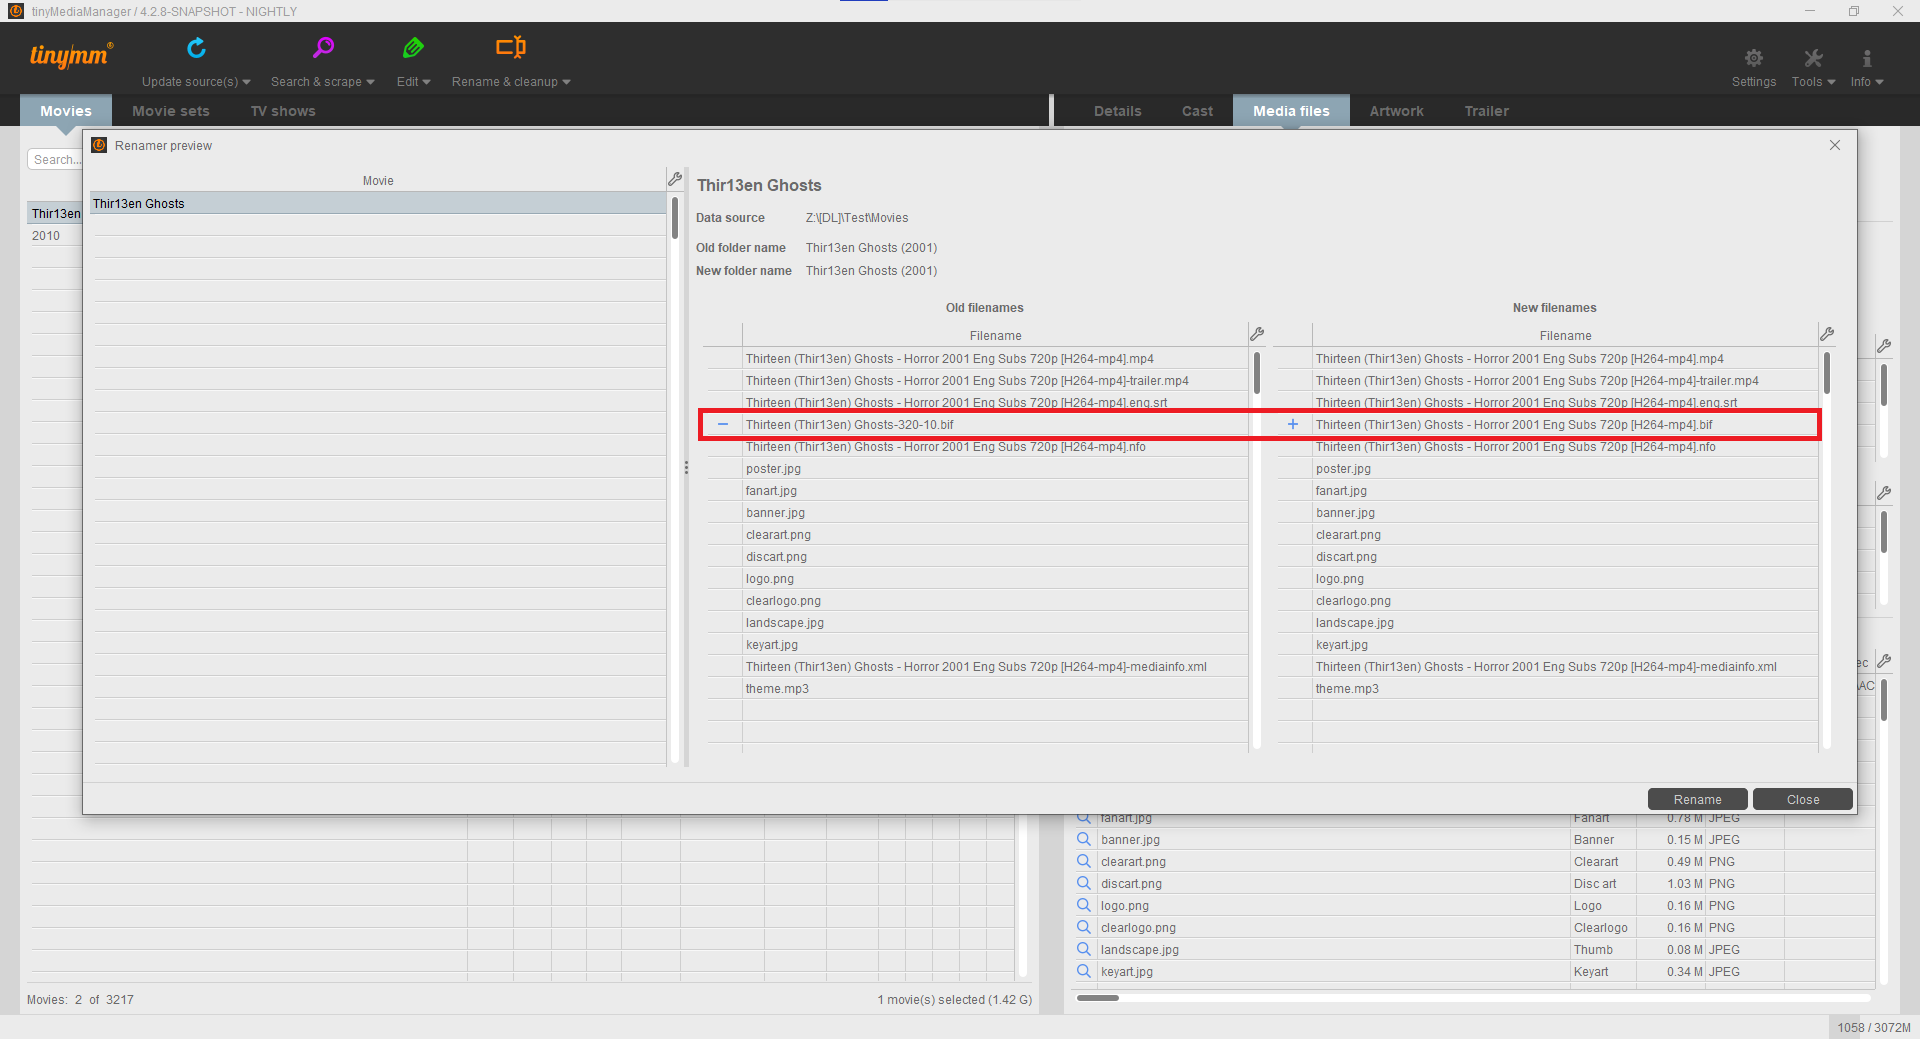
Task: Open preview of banner.jpg via its magnifier icon
Action: 1083,839
